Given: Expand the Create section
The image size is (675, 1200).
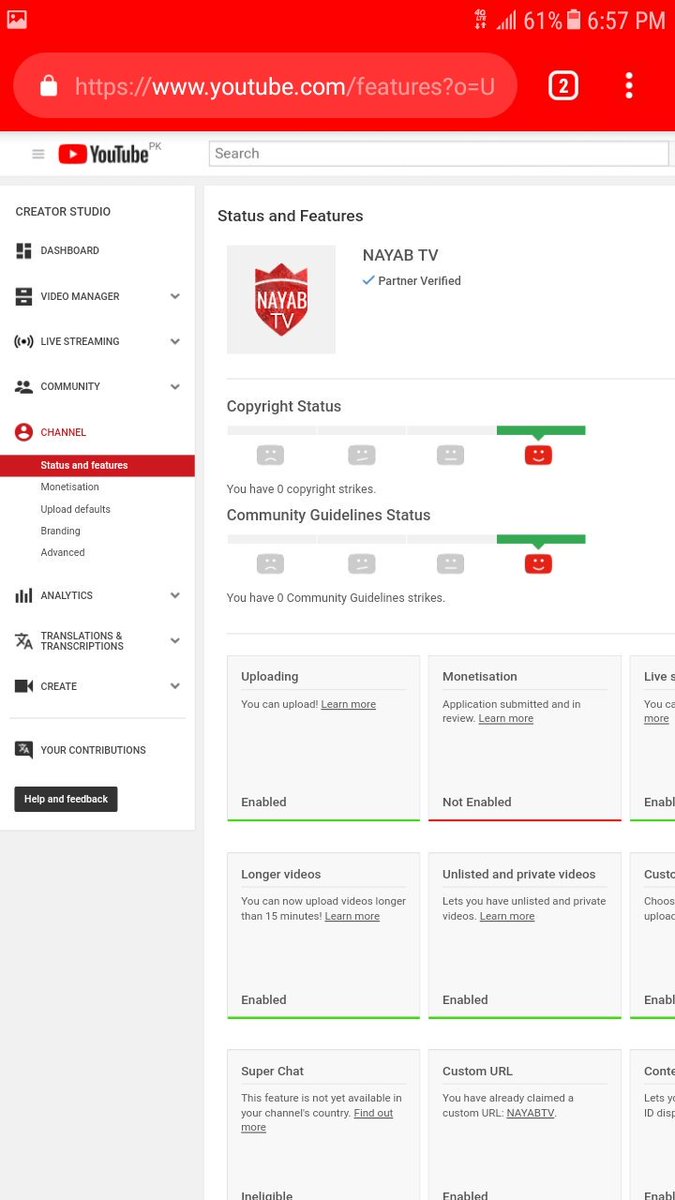Looking at the screenshot, I should (175, 686).
